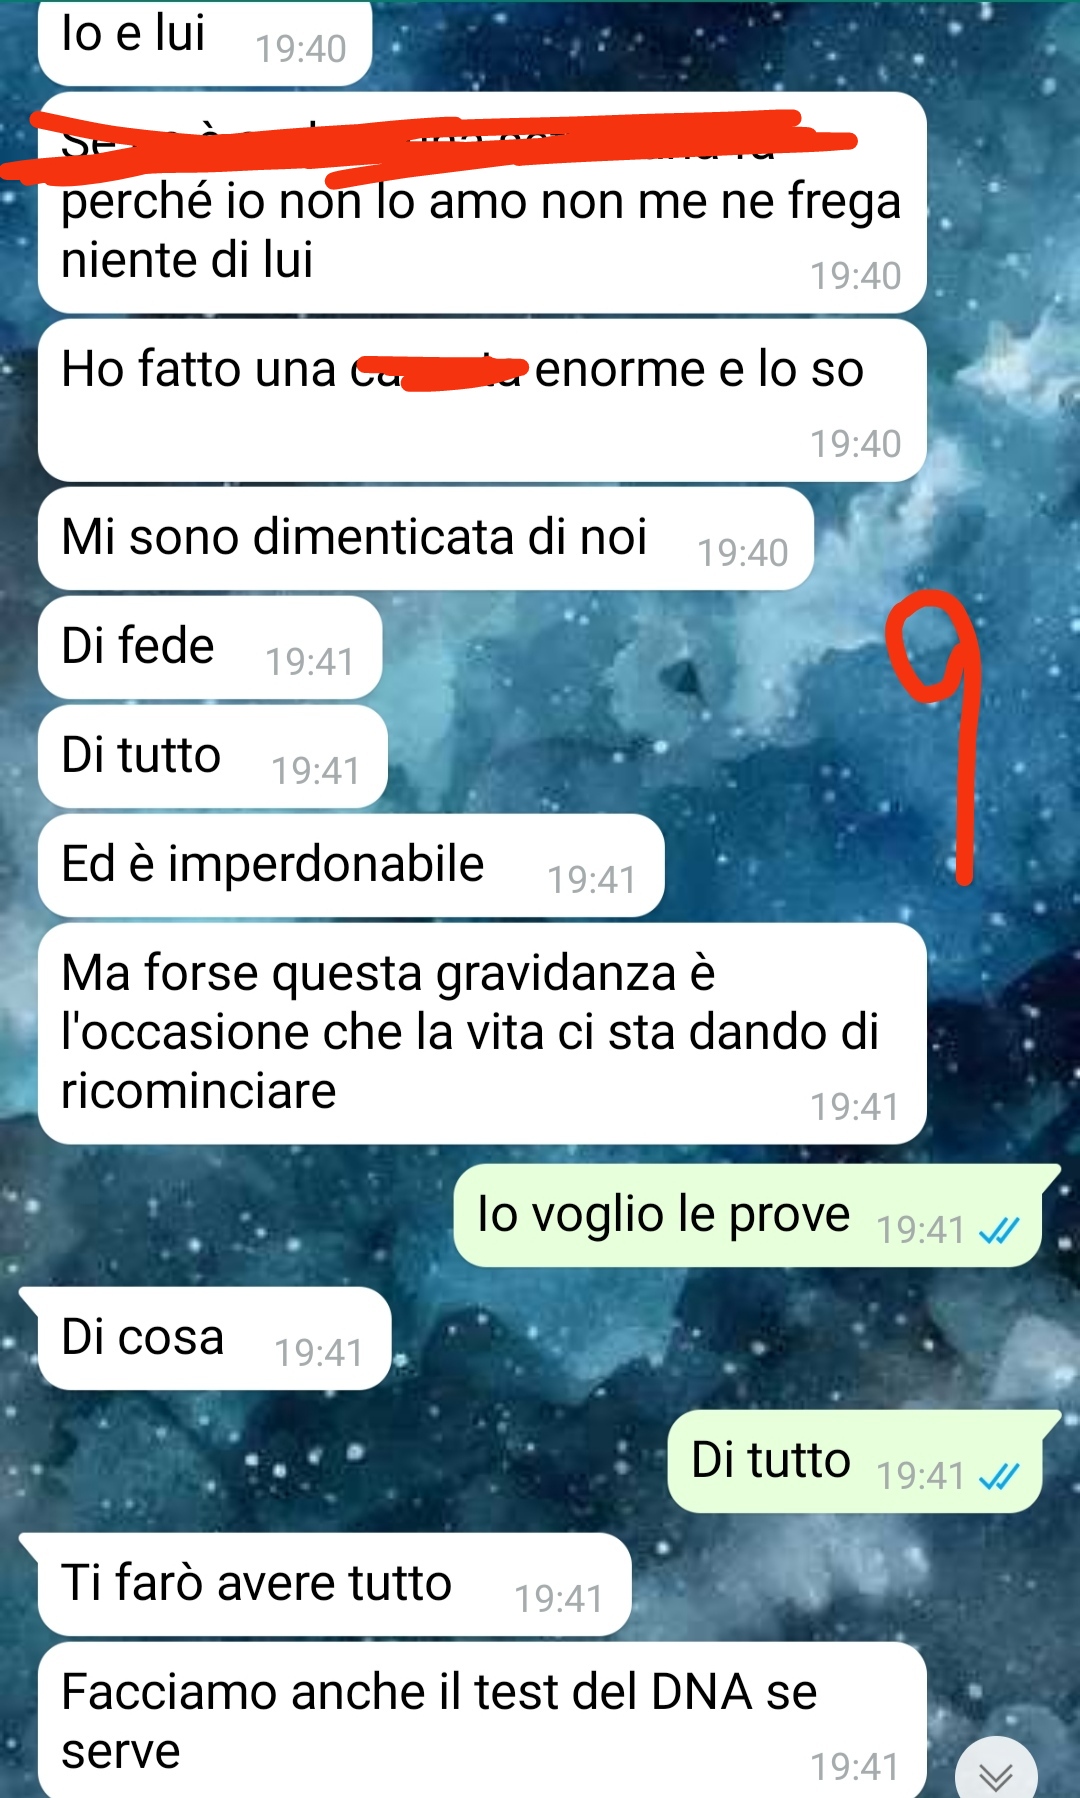This screenshot has height=1798, width=1080.
Task: Select the message ending 'niente di lui'
Action: [482, 203]
